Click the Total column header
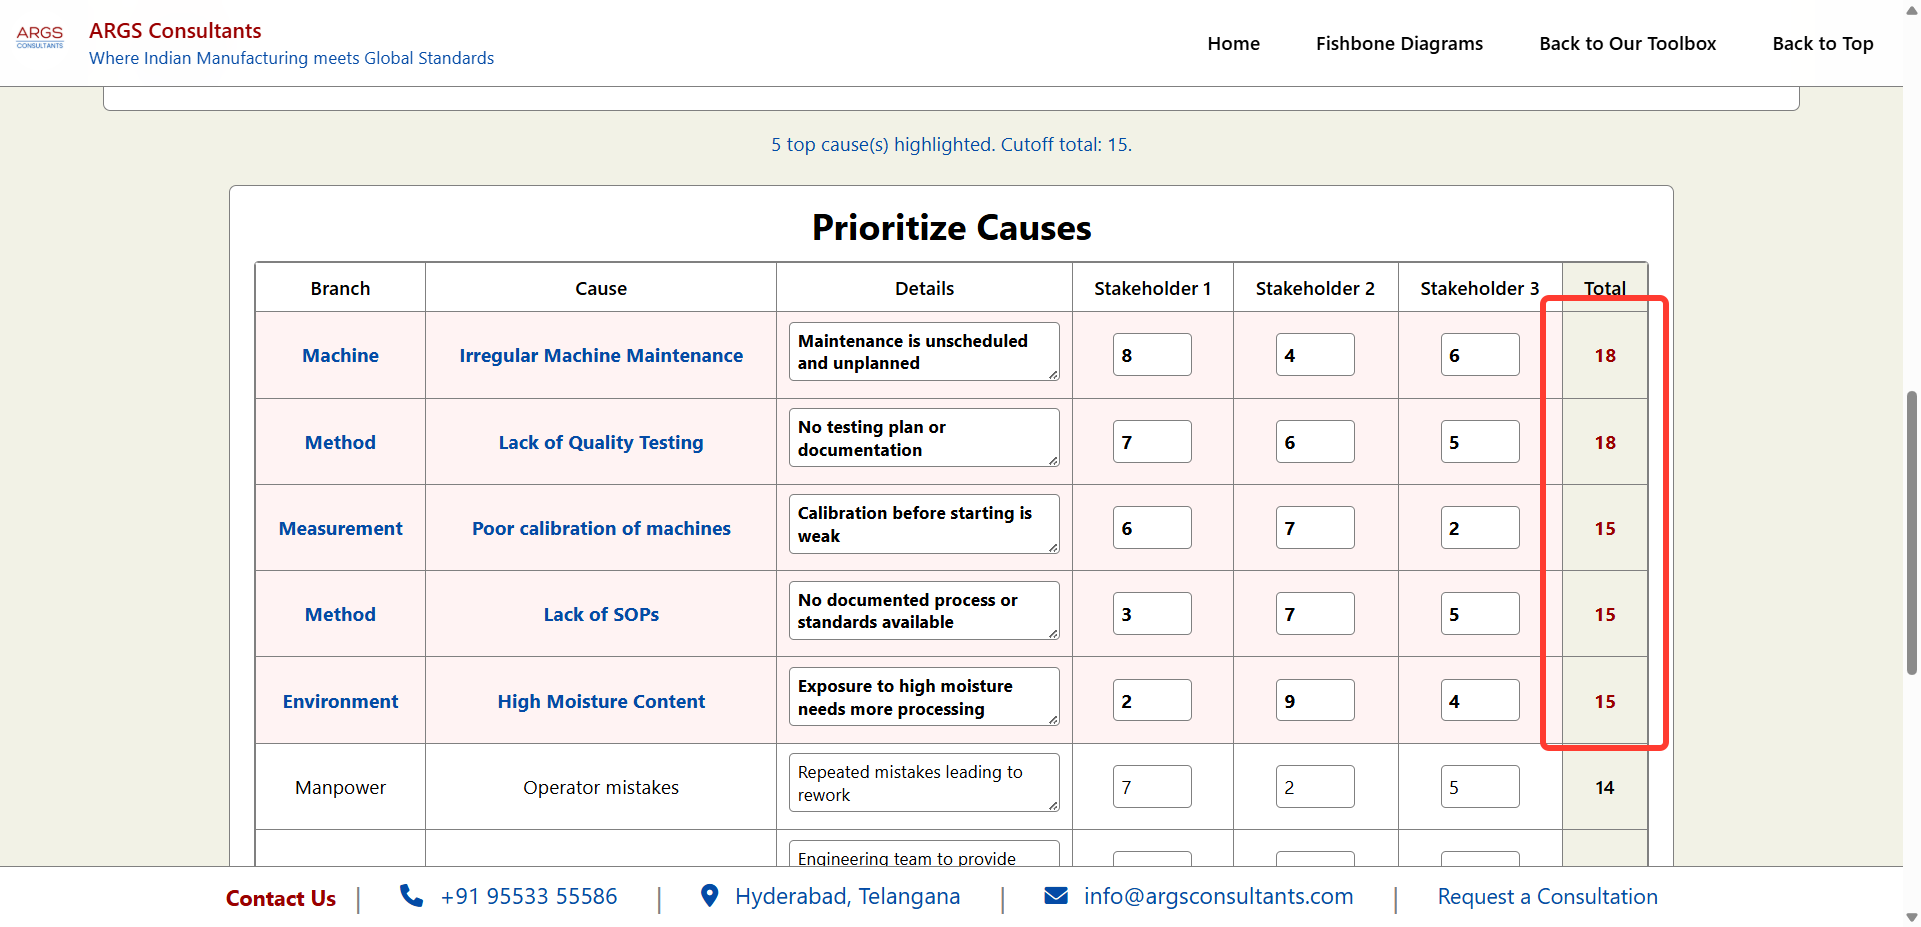 [1604, 288]
